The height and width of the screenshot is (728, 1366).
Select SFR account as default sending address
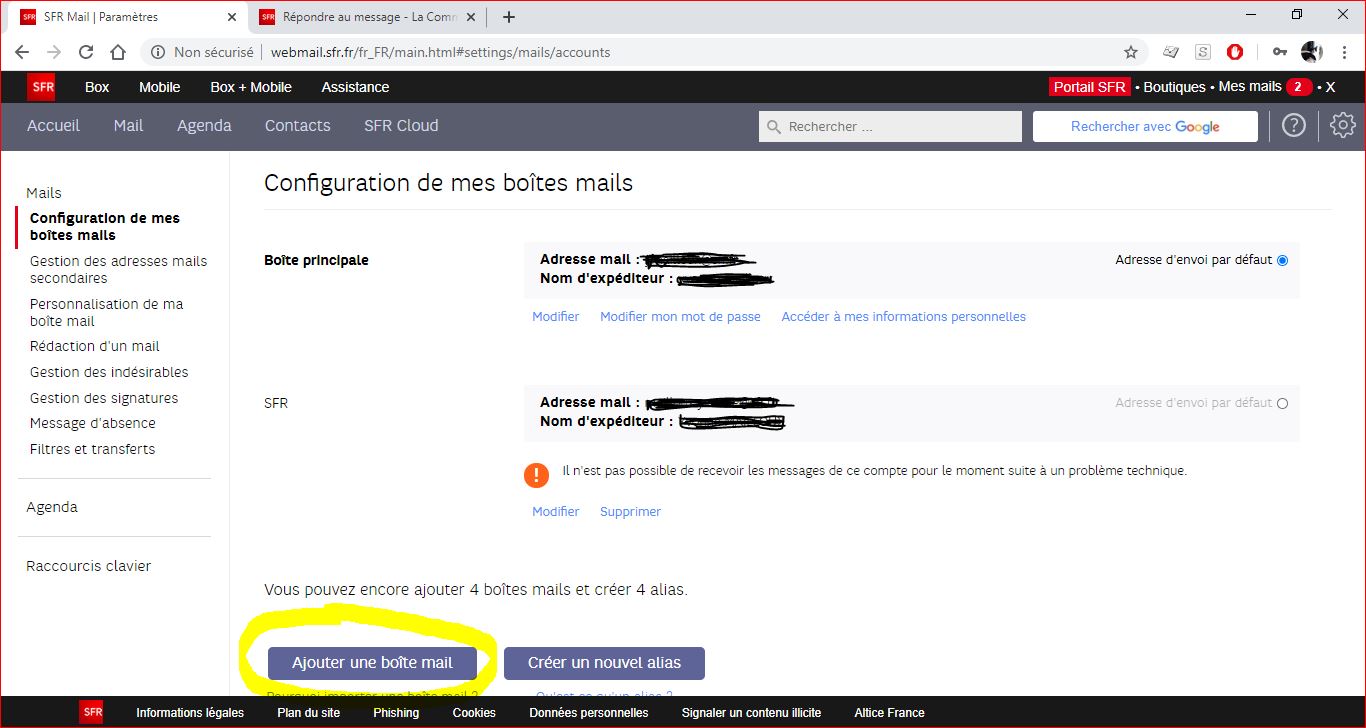click(1282, 403)
